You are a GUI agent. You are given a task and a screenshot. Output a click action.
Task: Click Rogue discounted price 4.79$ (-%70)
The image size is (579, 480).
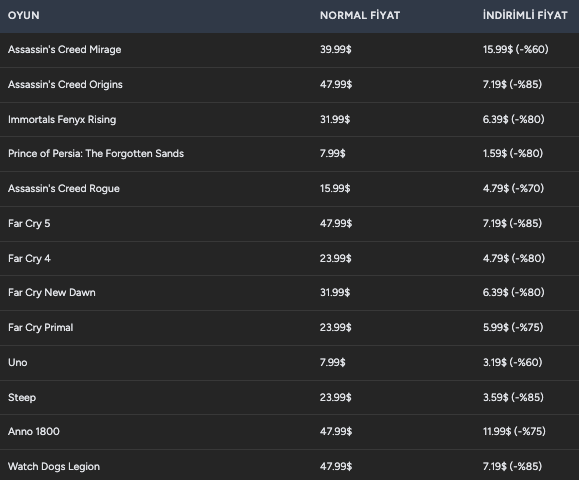coord(513,189)
